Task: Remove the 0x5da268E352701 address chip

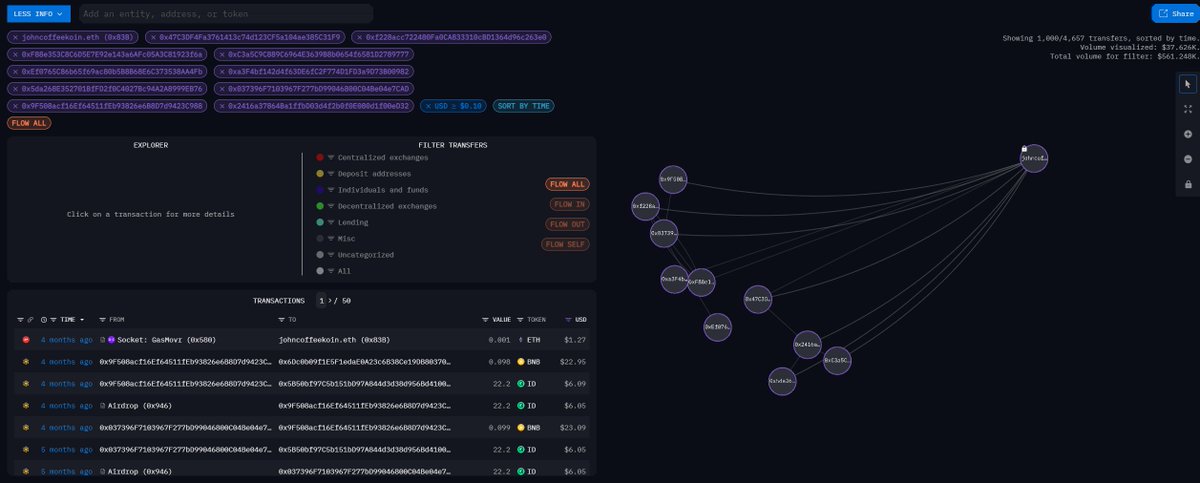Action: pos(15,88)
